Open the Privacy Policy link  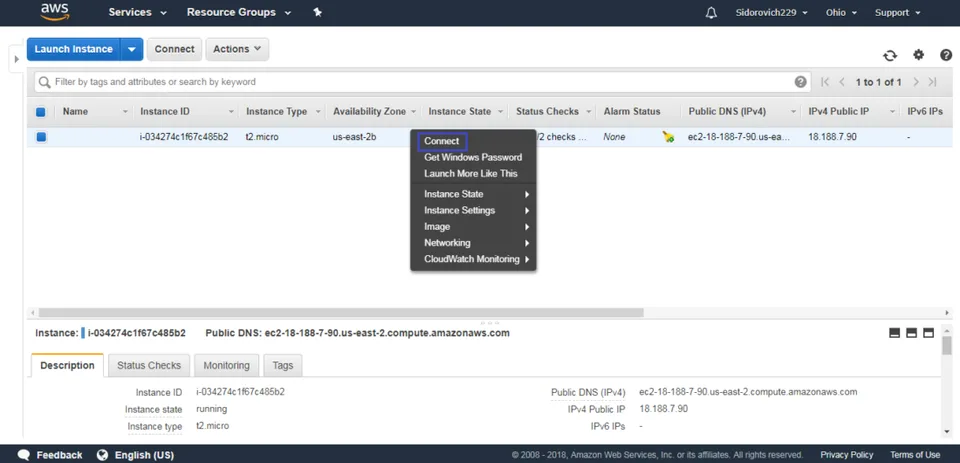[x=847, y=454]
